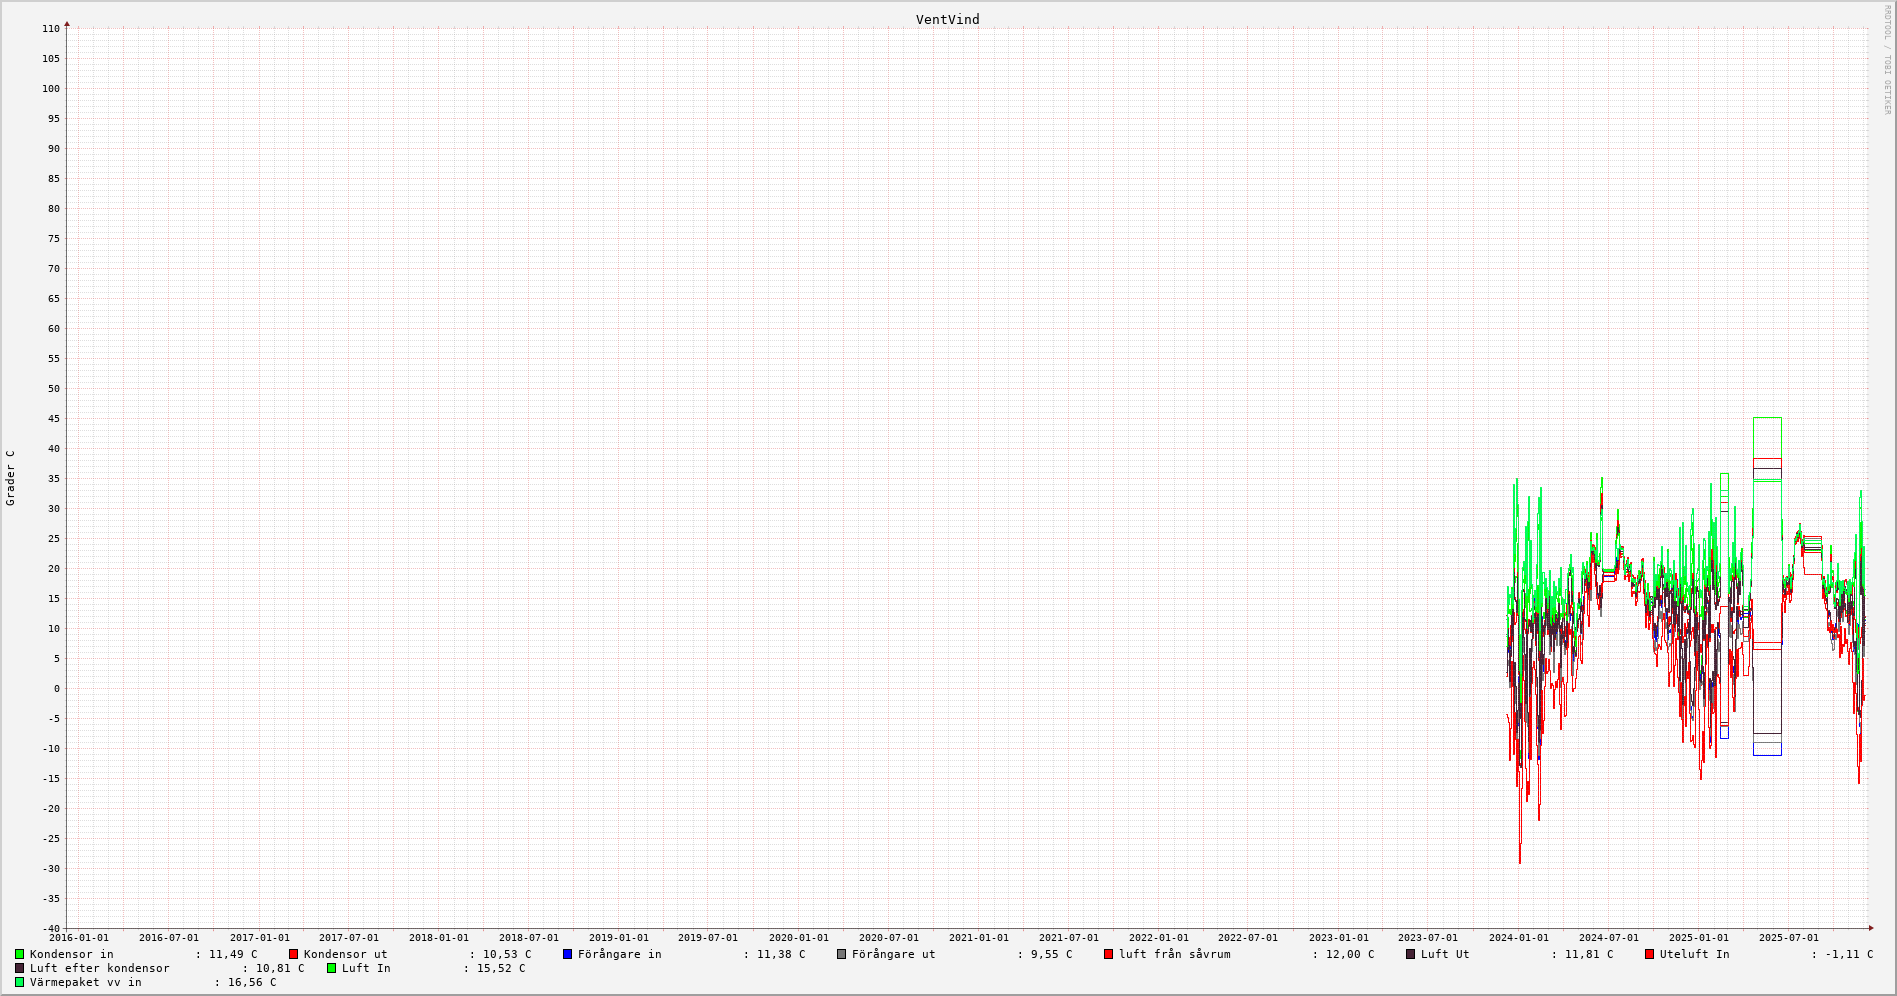Click the red Uteluft In legend swatch

(1649, 954)
